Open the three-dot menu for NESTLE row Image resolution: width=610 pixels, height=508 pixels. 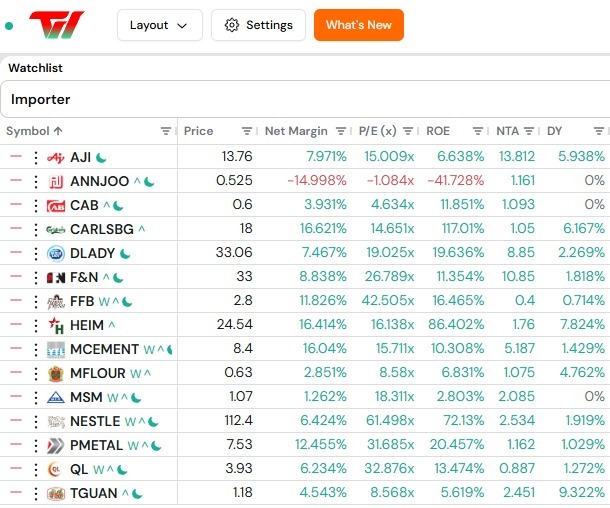36,422
